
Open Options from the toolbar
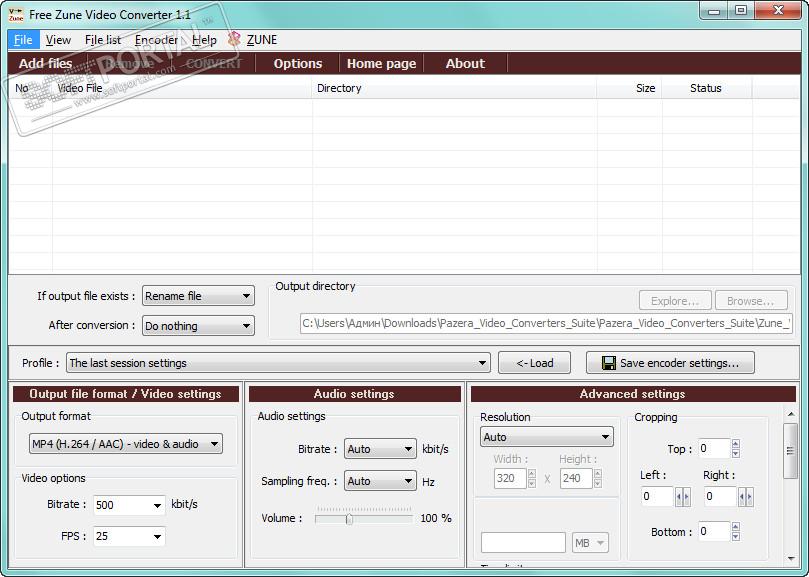[x=298, y=63]
